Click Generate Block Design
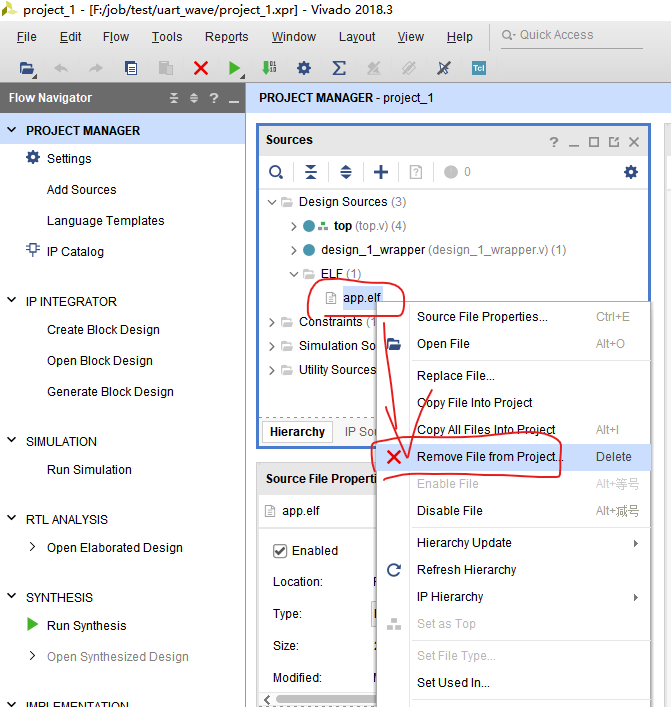This screenshot has width=671, height=707. click(x=110, y=391)
